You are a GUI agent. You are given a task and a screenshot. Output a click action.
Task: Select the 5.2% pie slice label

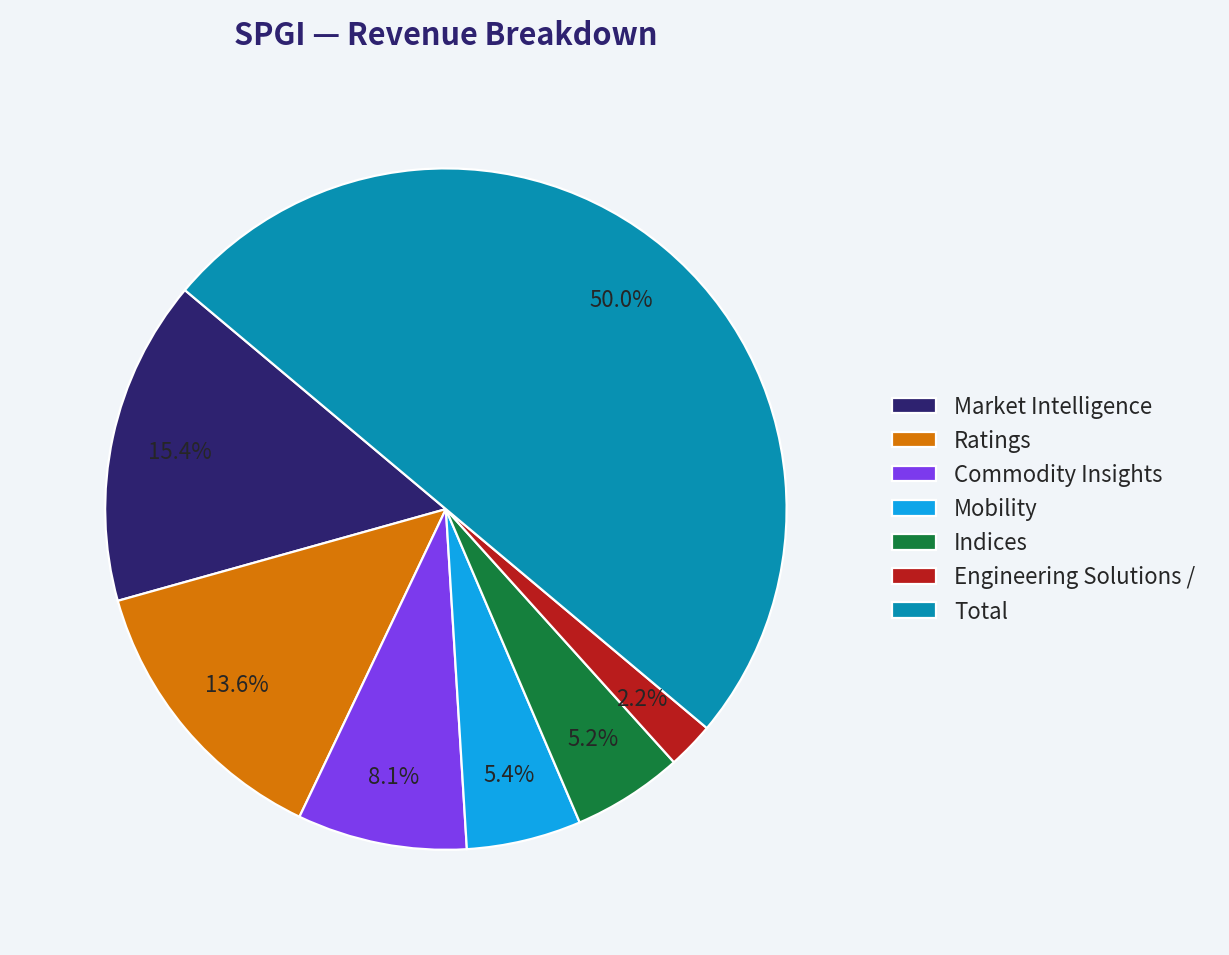pyautogui.click(x=593, y=739)
